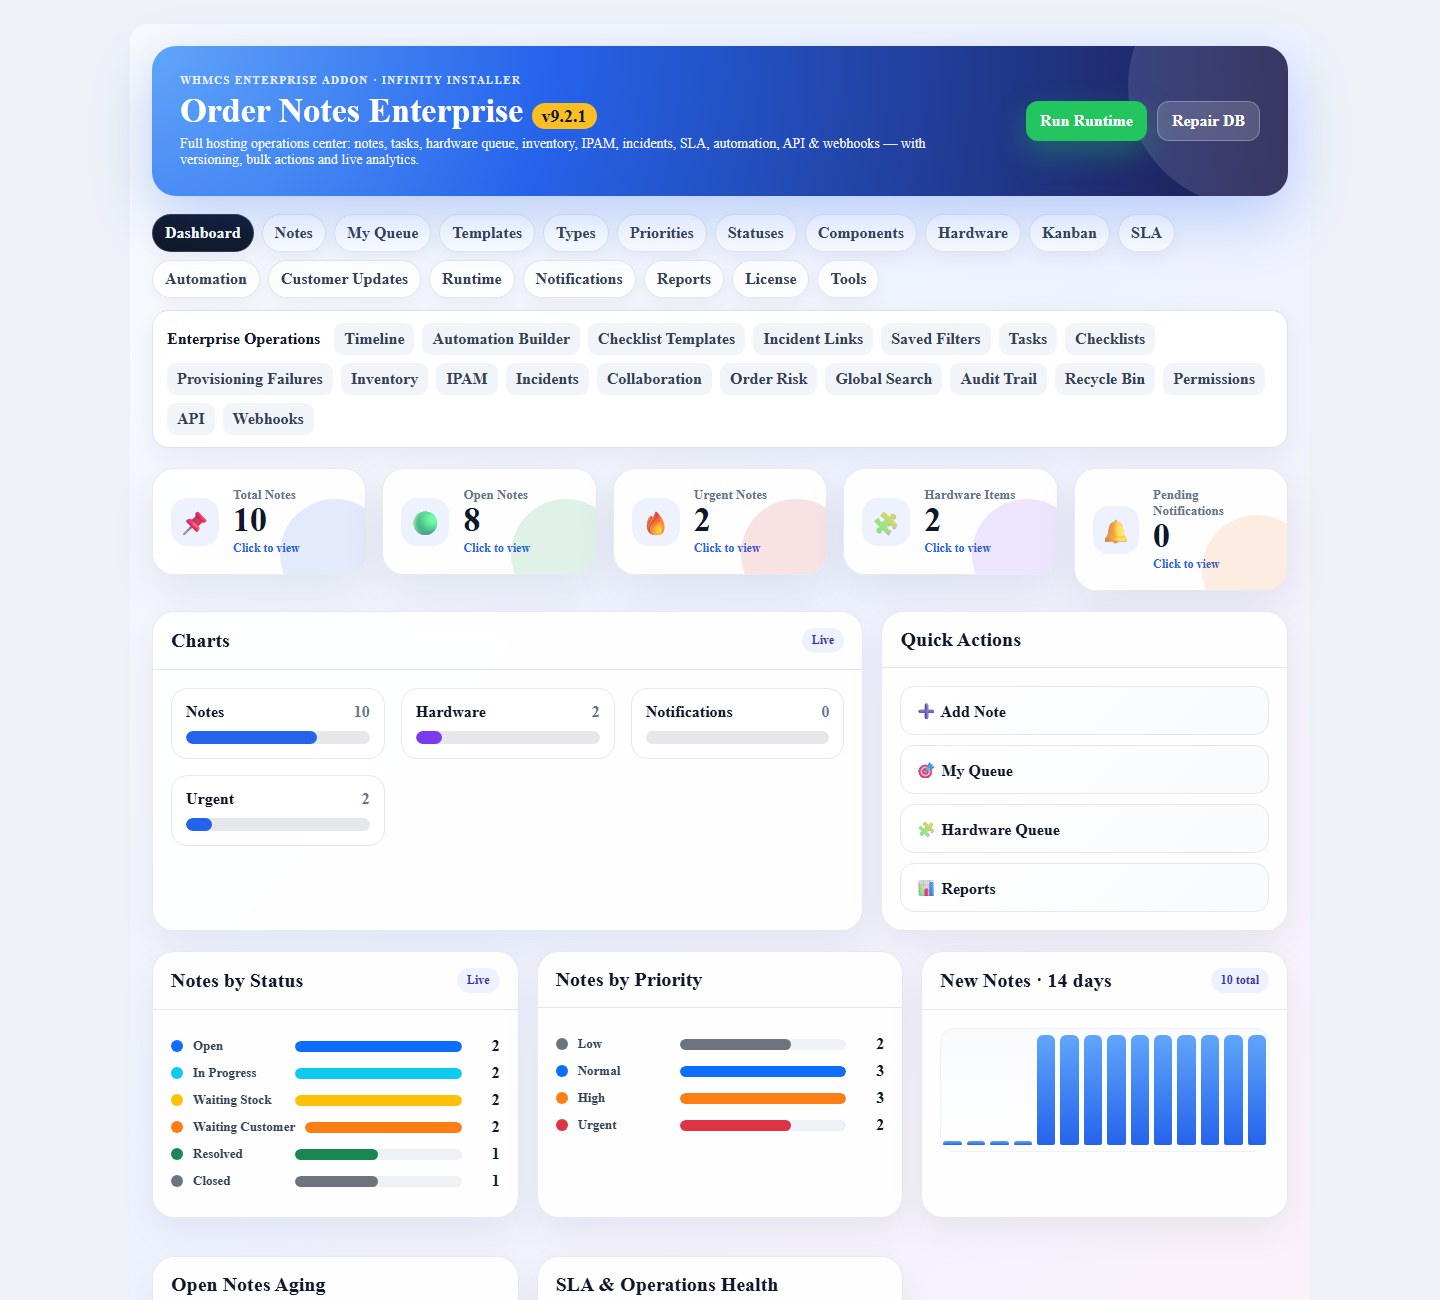1440x1300 pixels.
Task: Click the Notes chart progress bar
Action: [278, 738]
